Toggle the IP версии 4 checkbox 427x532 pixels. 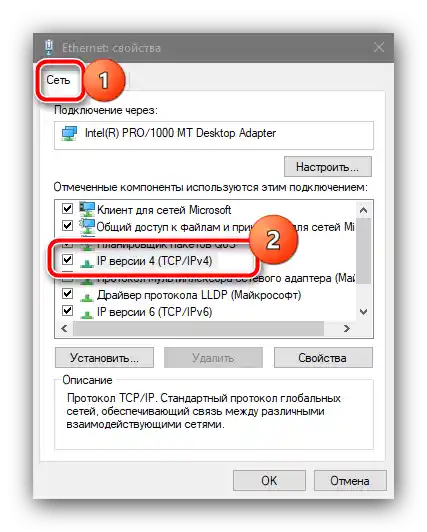(x=67, y=260)
